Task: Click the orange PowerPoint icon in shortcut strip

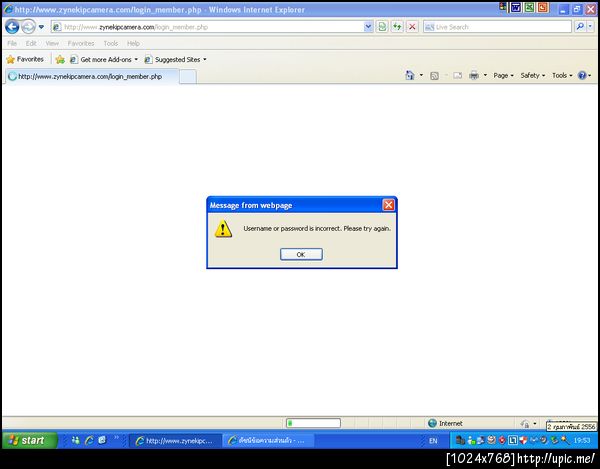Action: pos(543,8)
